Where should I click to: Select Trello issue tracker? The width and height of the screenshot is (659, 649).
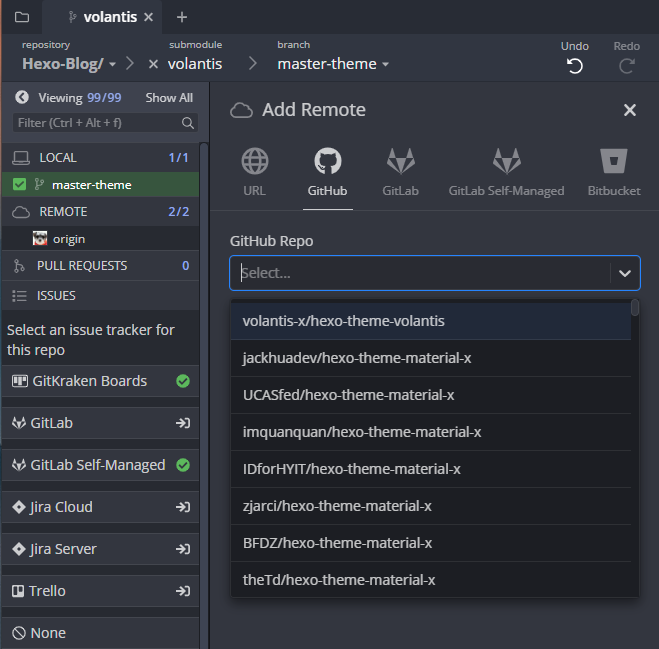pos(100,591)
